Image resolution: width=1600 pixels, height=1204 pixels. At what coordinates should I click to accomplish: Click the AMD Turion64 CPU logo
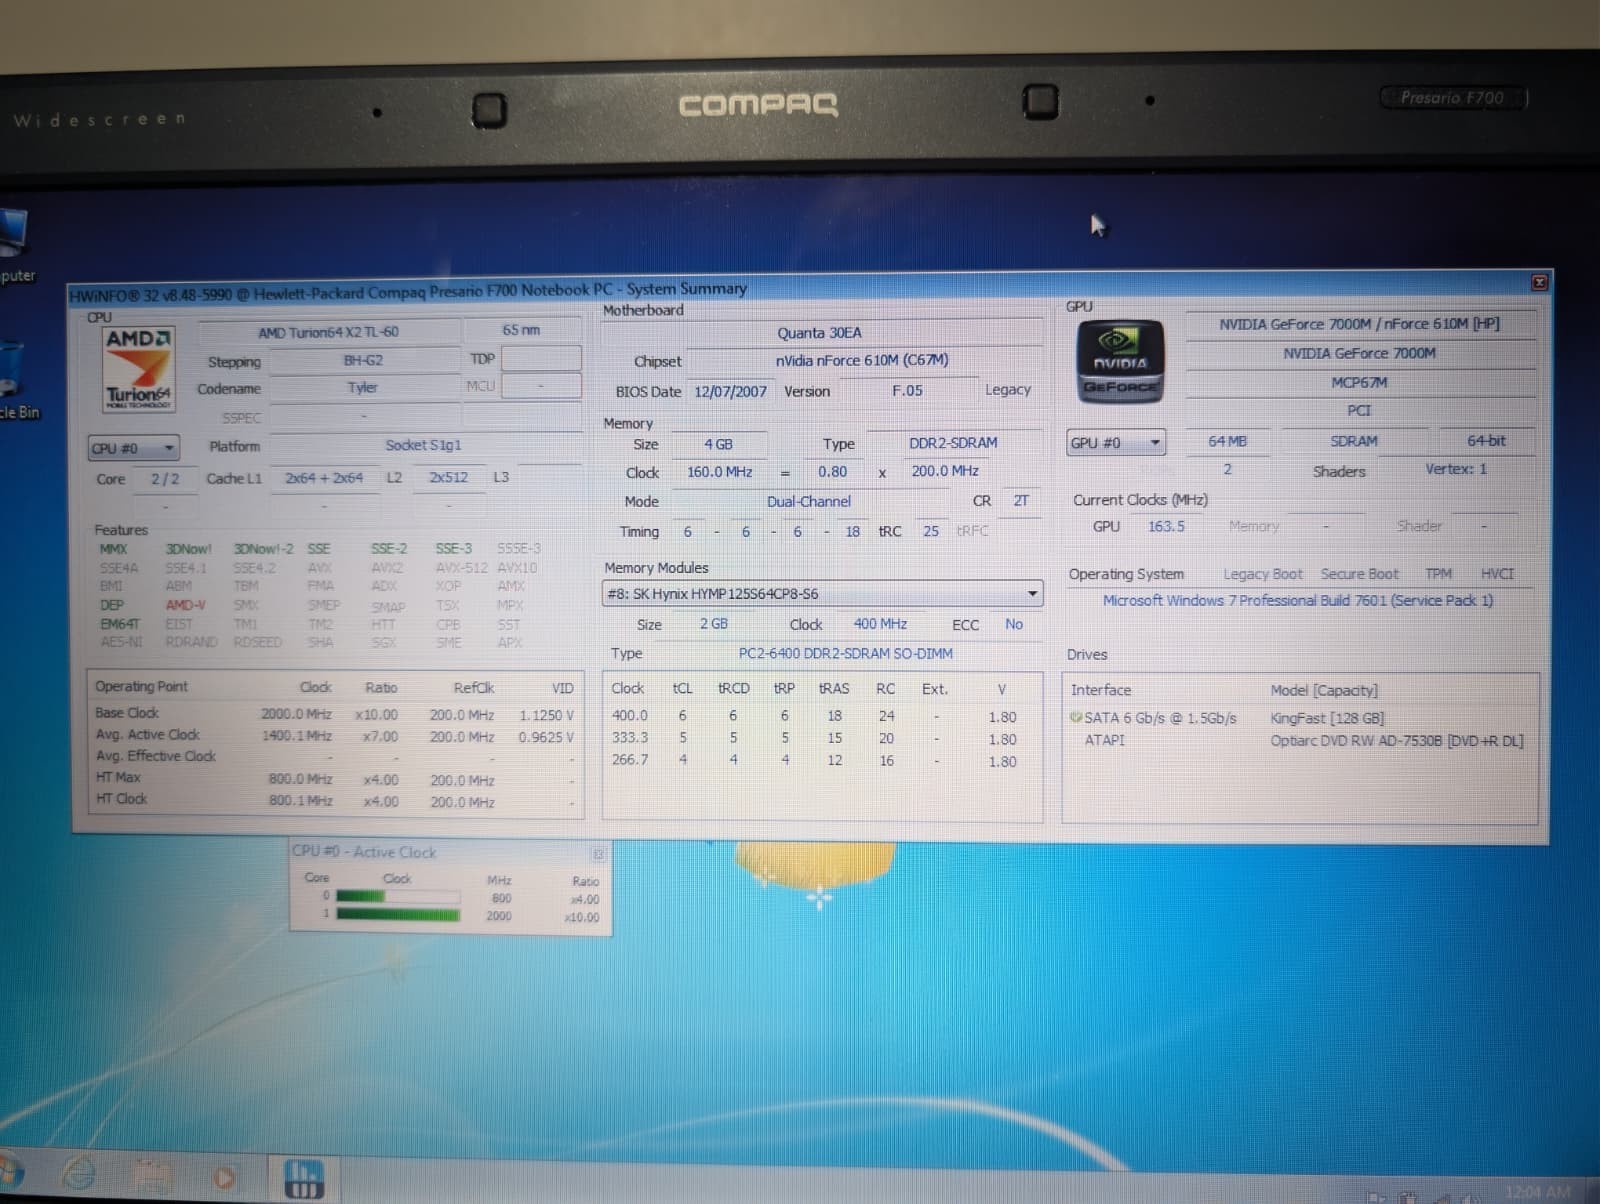click(x=139, y=369)
